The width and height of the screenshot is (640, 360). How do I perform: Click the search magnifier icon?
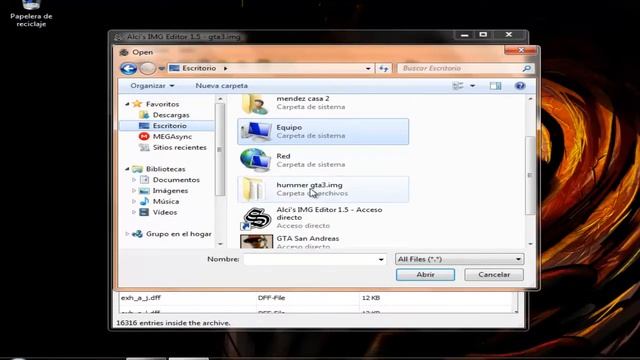[x=527, y=69]
